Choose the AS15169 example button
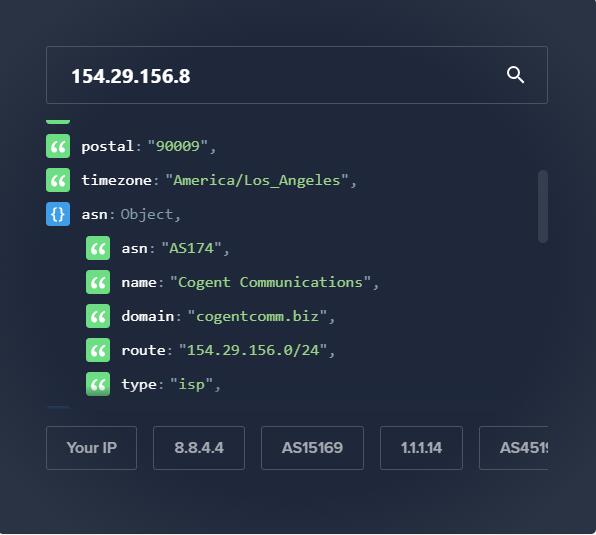Screen dimensions: 596x535 click(312, 448)
